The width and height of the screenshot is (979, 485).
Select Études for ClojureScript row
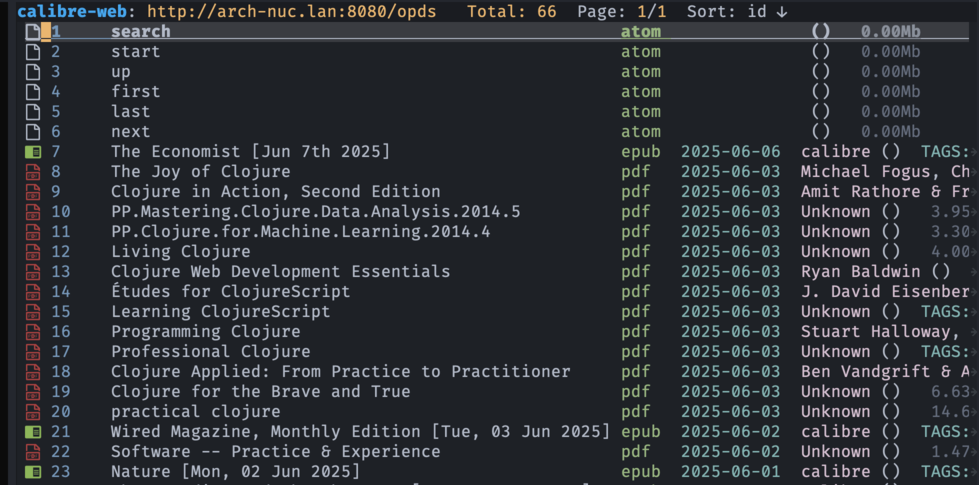230,292
